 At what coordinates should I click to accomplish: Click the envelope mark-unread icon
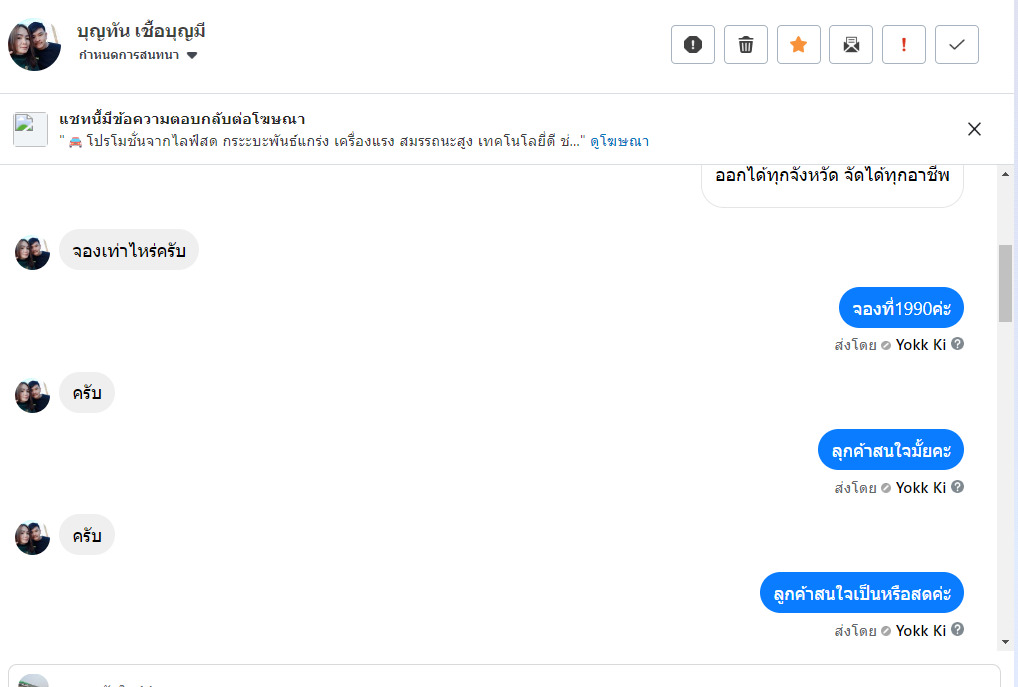click(x=851, y=45)
